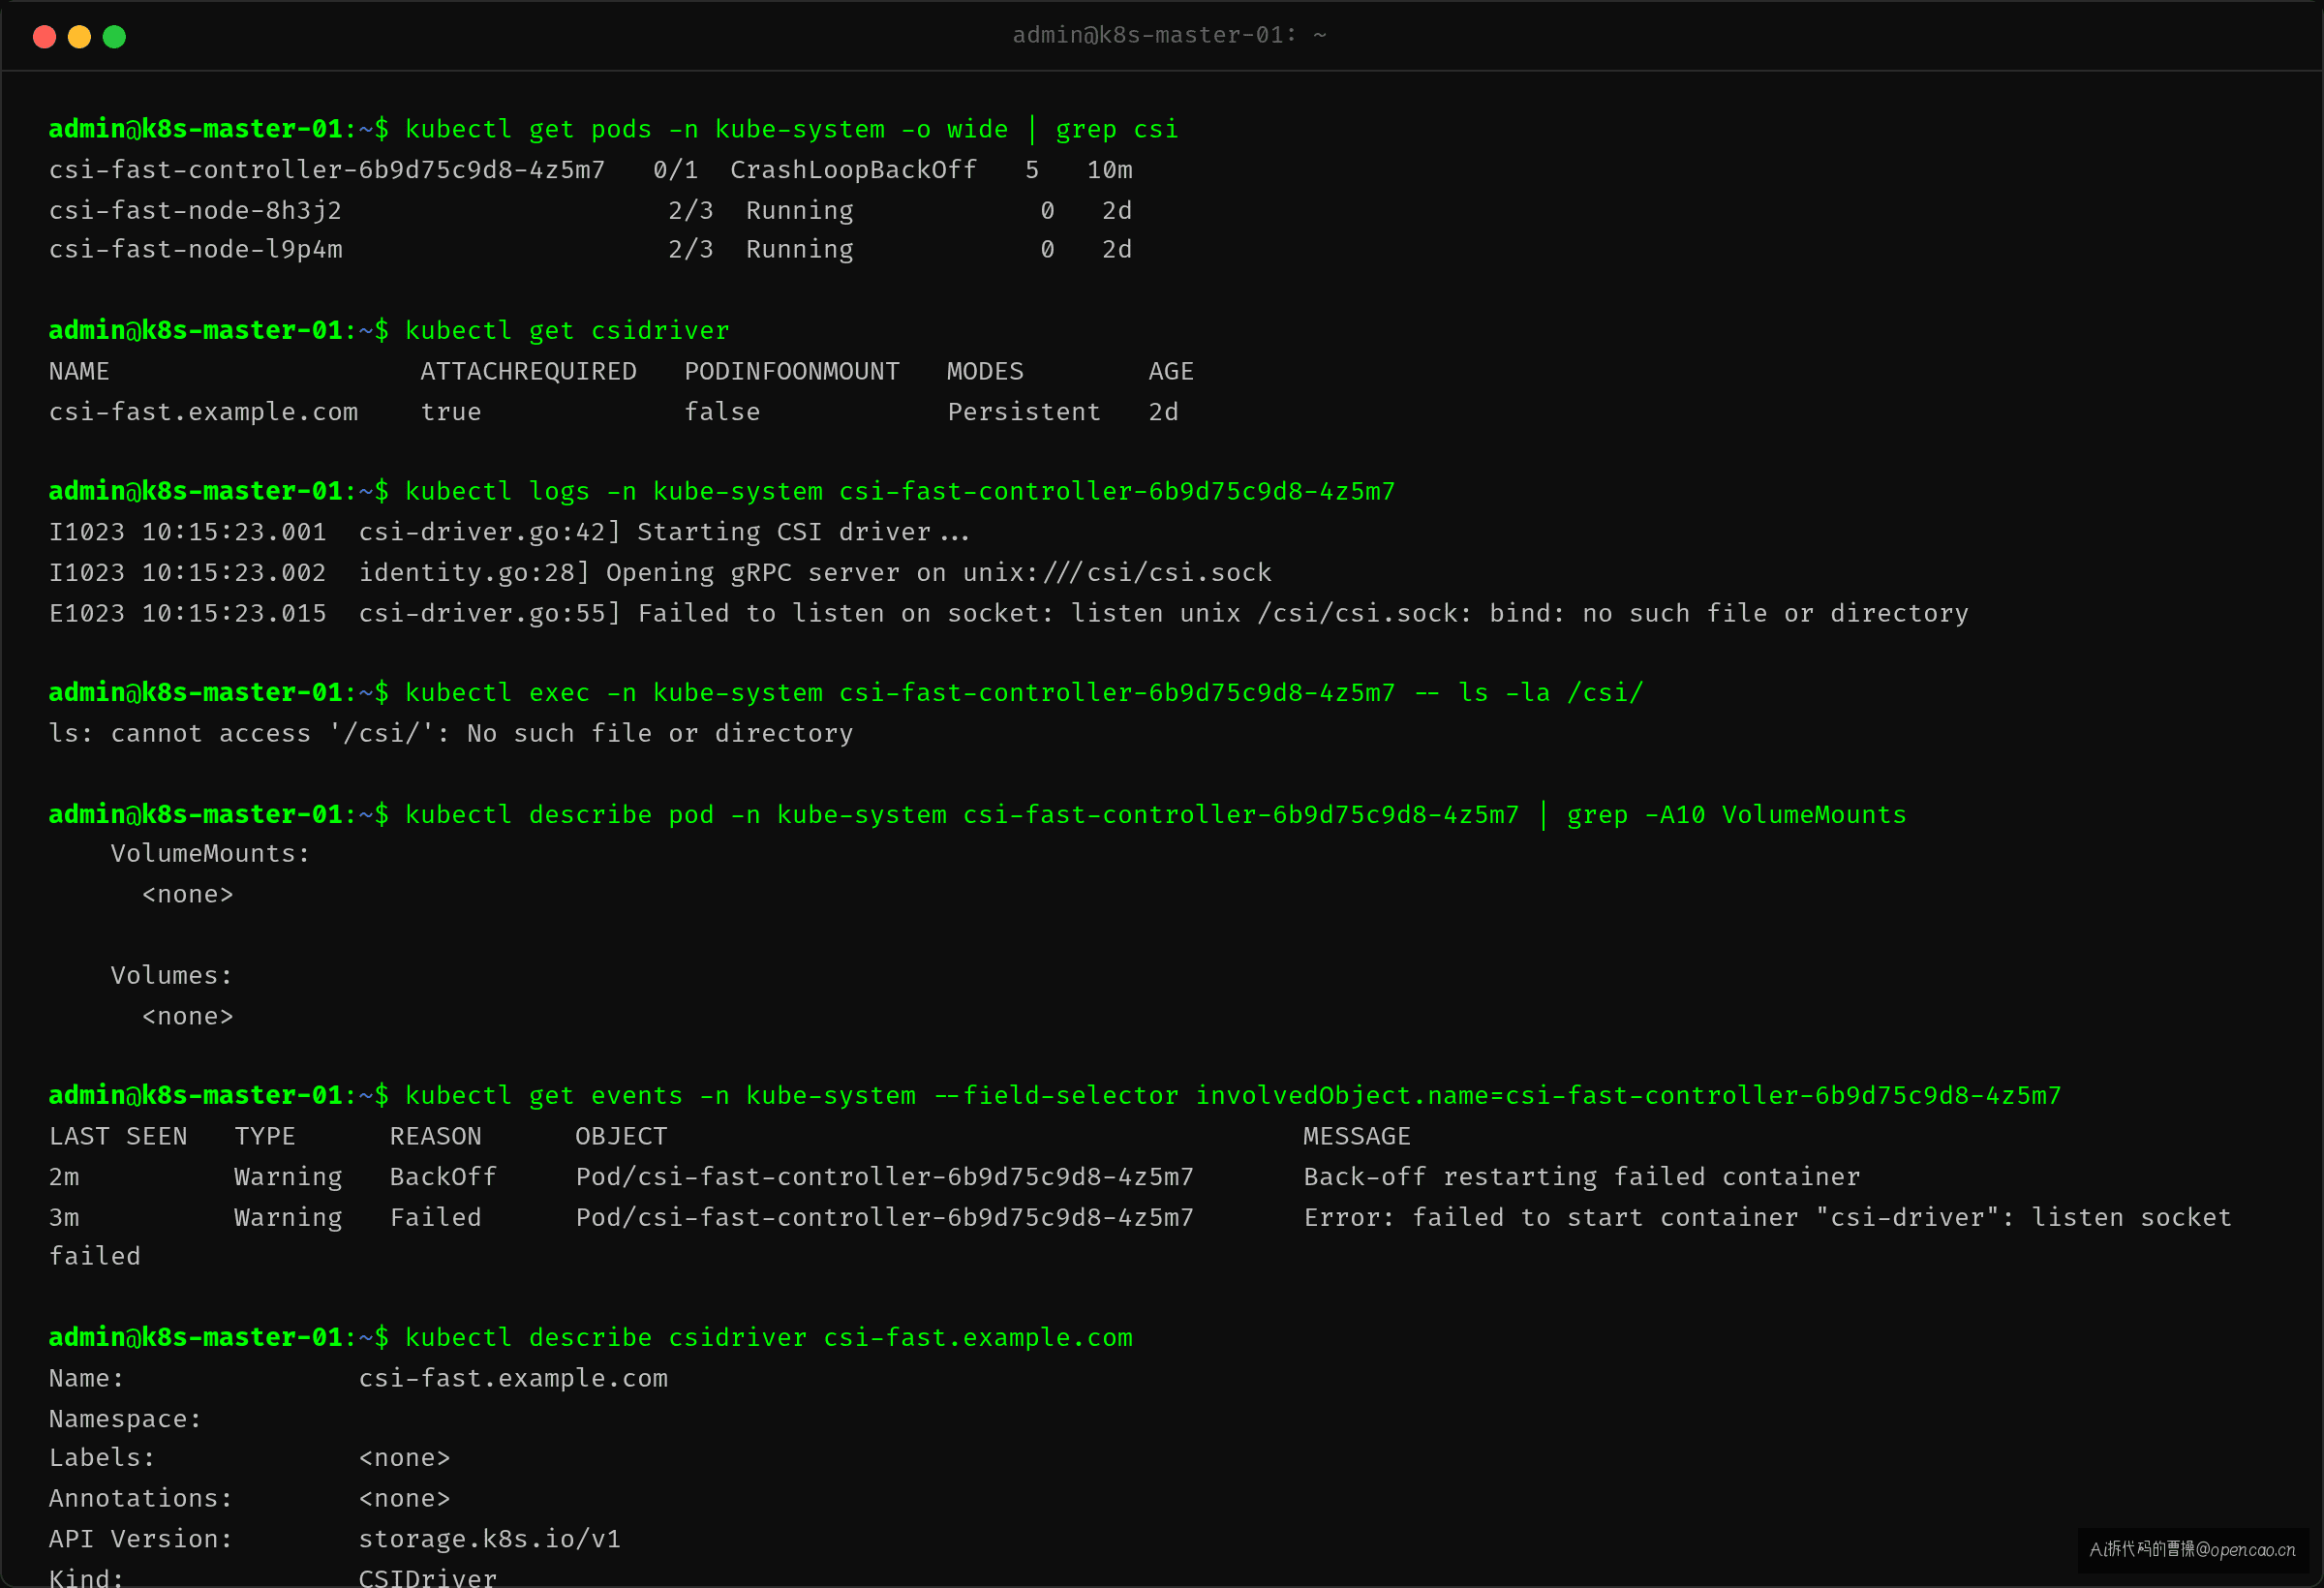Click pod name csi-fast-node-8h3j2

click(196, 211)
